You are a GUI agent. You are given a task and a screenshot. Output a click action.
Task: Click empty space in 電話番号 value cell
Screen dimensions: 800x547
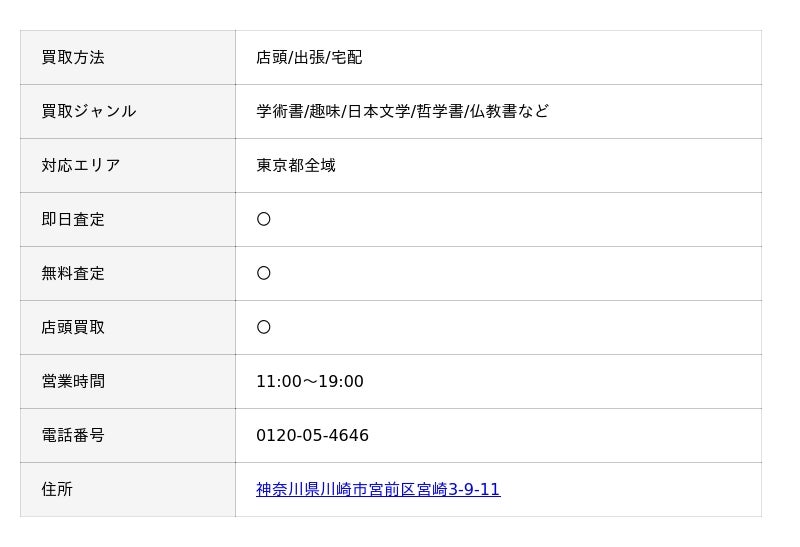point(561,436)
